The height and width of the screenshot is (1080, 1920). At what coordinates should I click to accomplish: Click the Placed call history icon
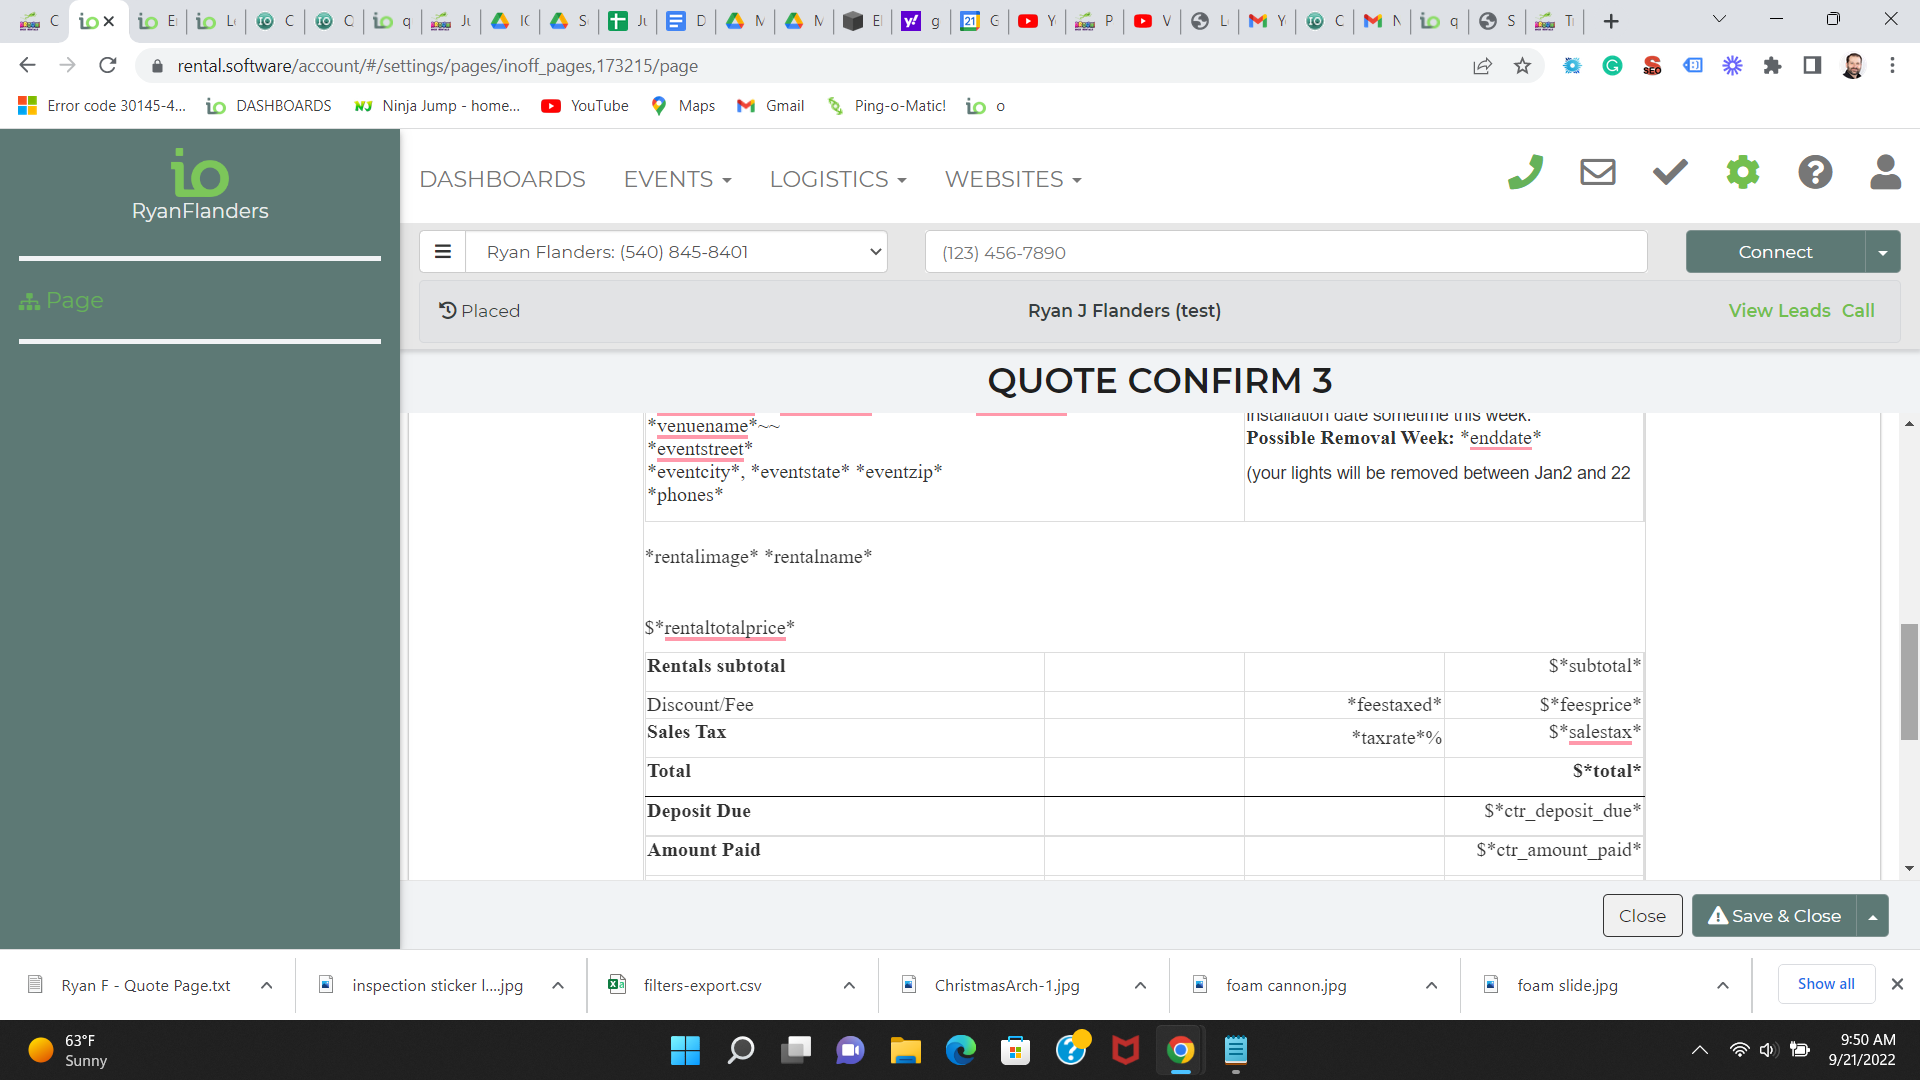click(448, 311)
